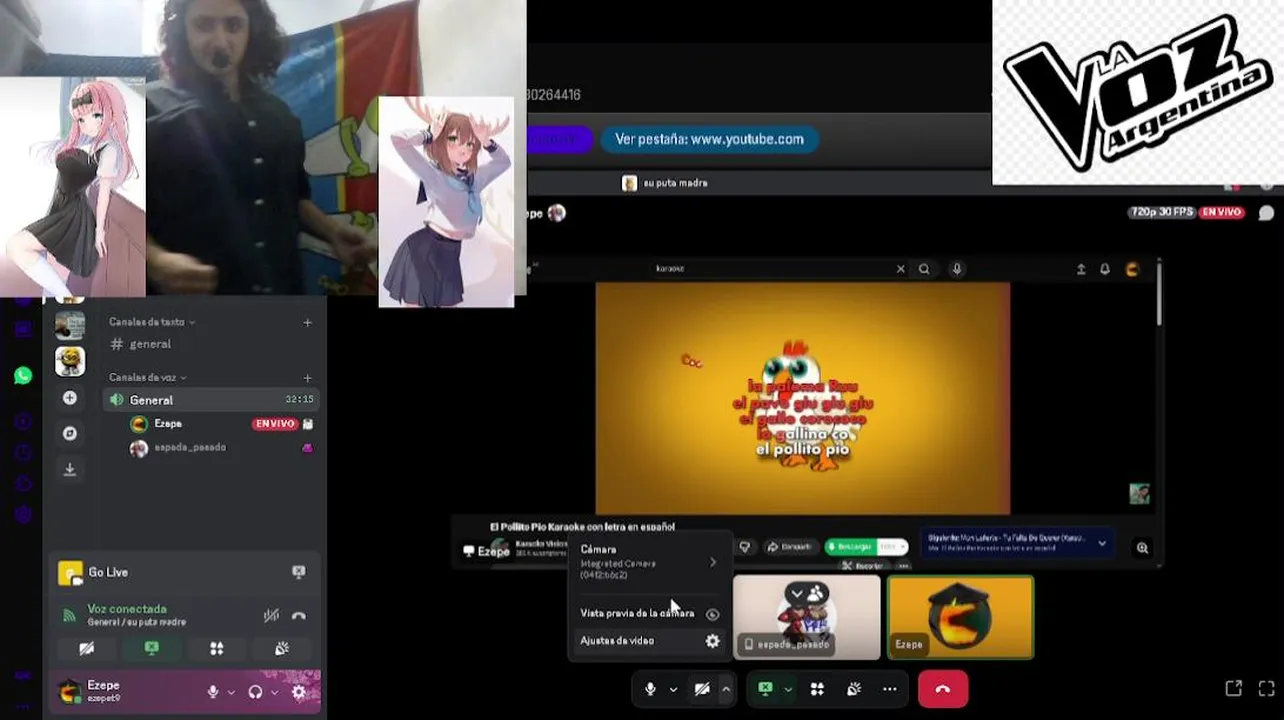This screenshot has width=1284, height=720.
Task: Expand microphone options in bottom call controls
Action: click(x=673, y=689)
